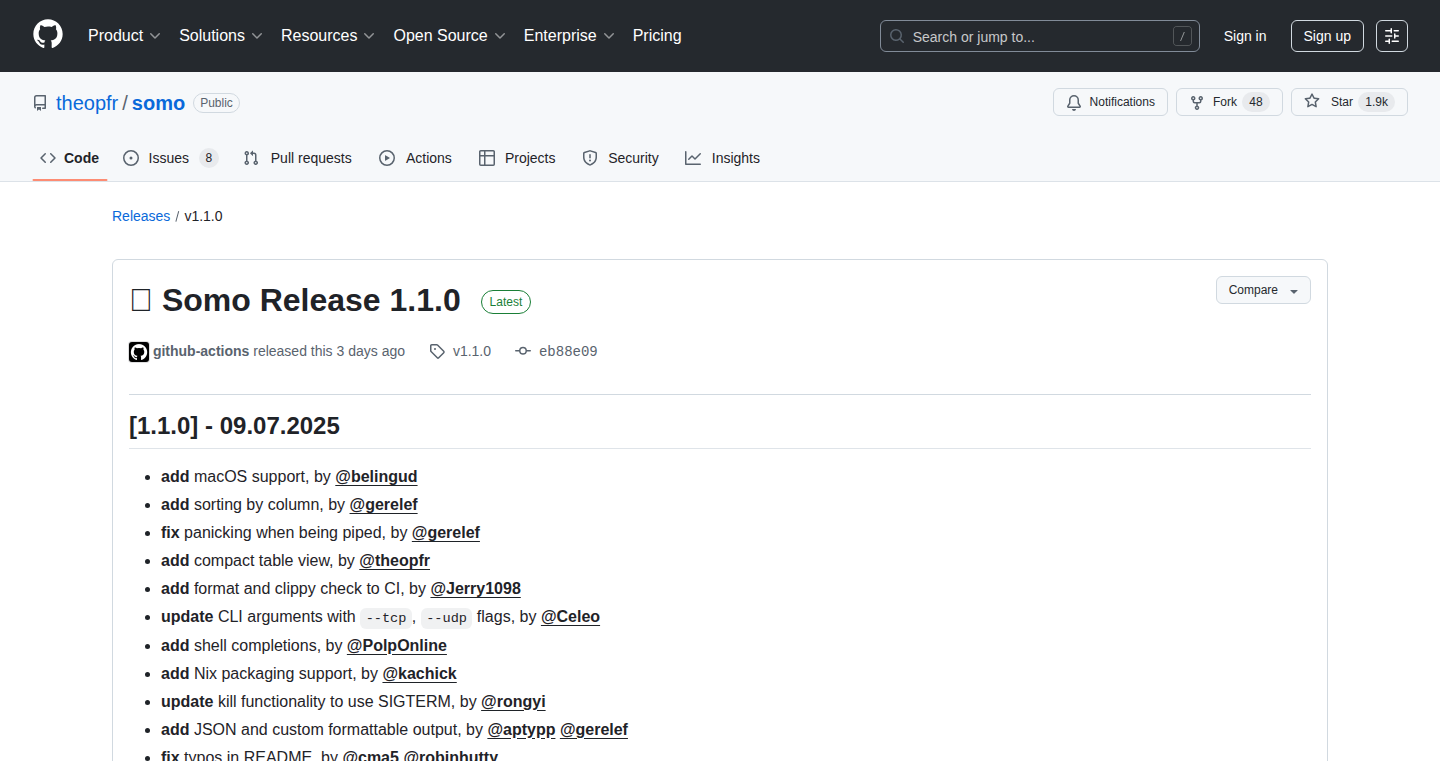
Task: Click the github-actions avatar icon
Action: (x=139, y=351)
